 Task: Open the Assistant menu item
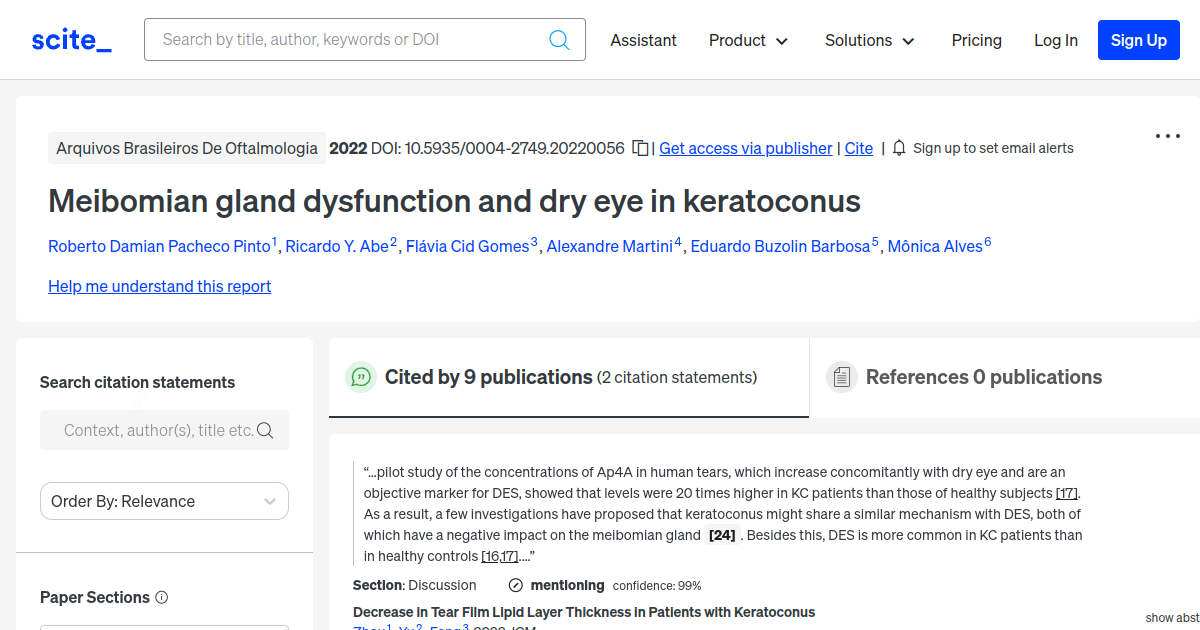(643, 40)
